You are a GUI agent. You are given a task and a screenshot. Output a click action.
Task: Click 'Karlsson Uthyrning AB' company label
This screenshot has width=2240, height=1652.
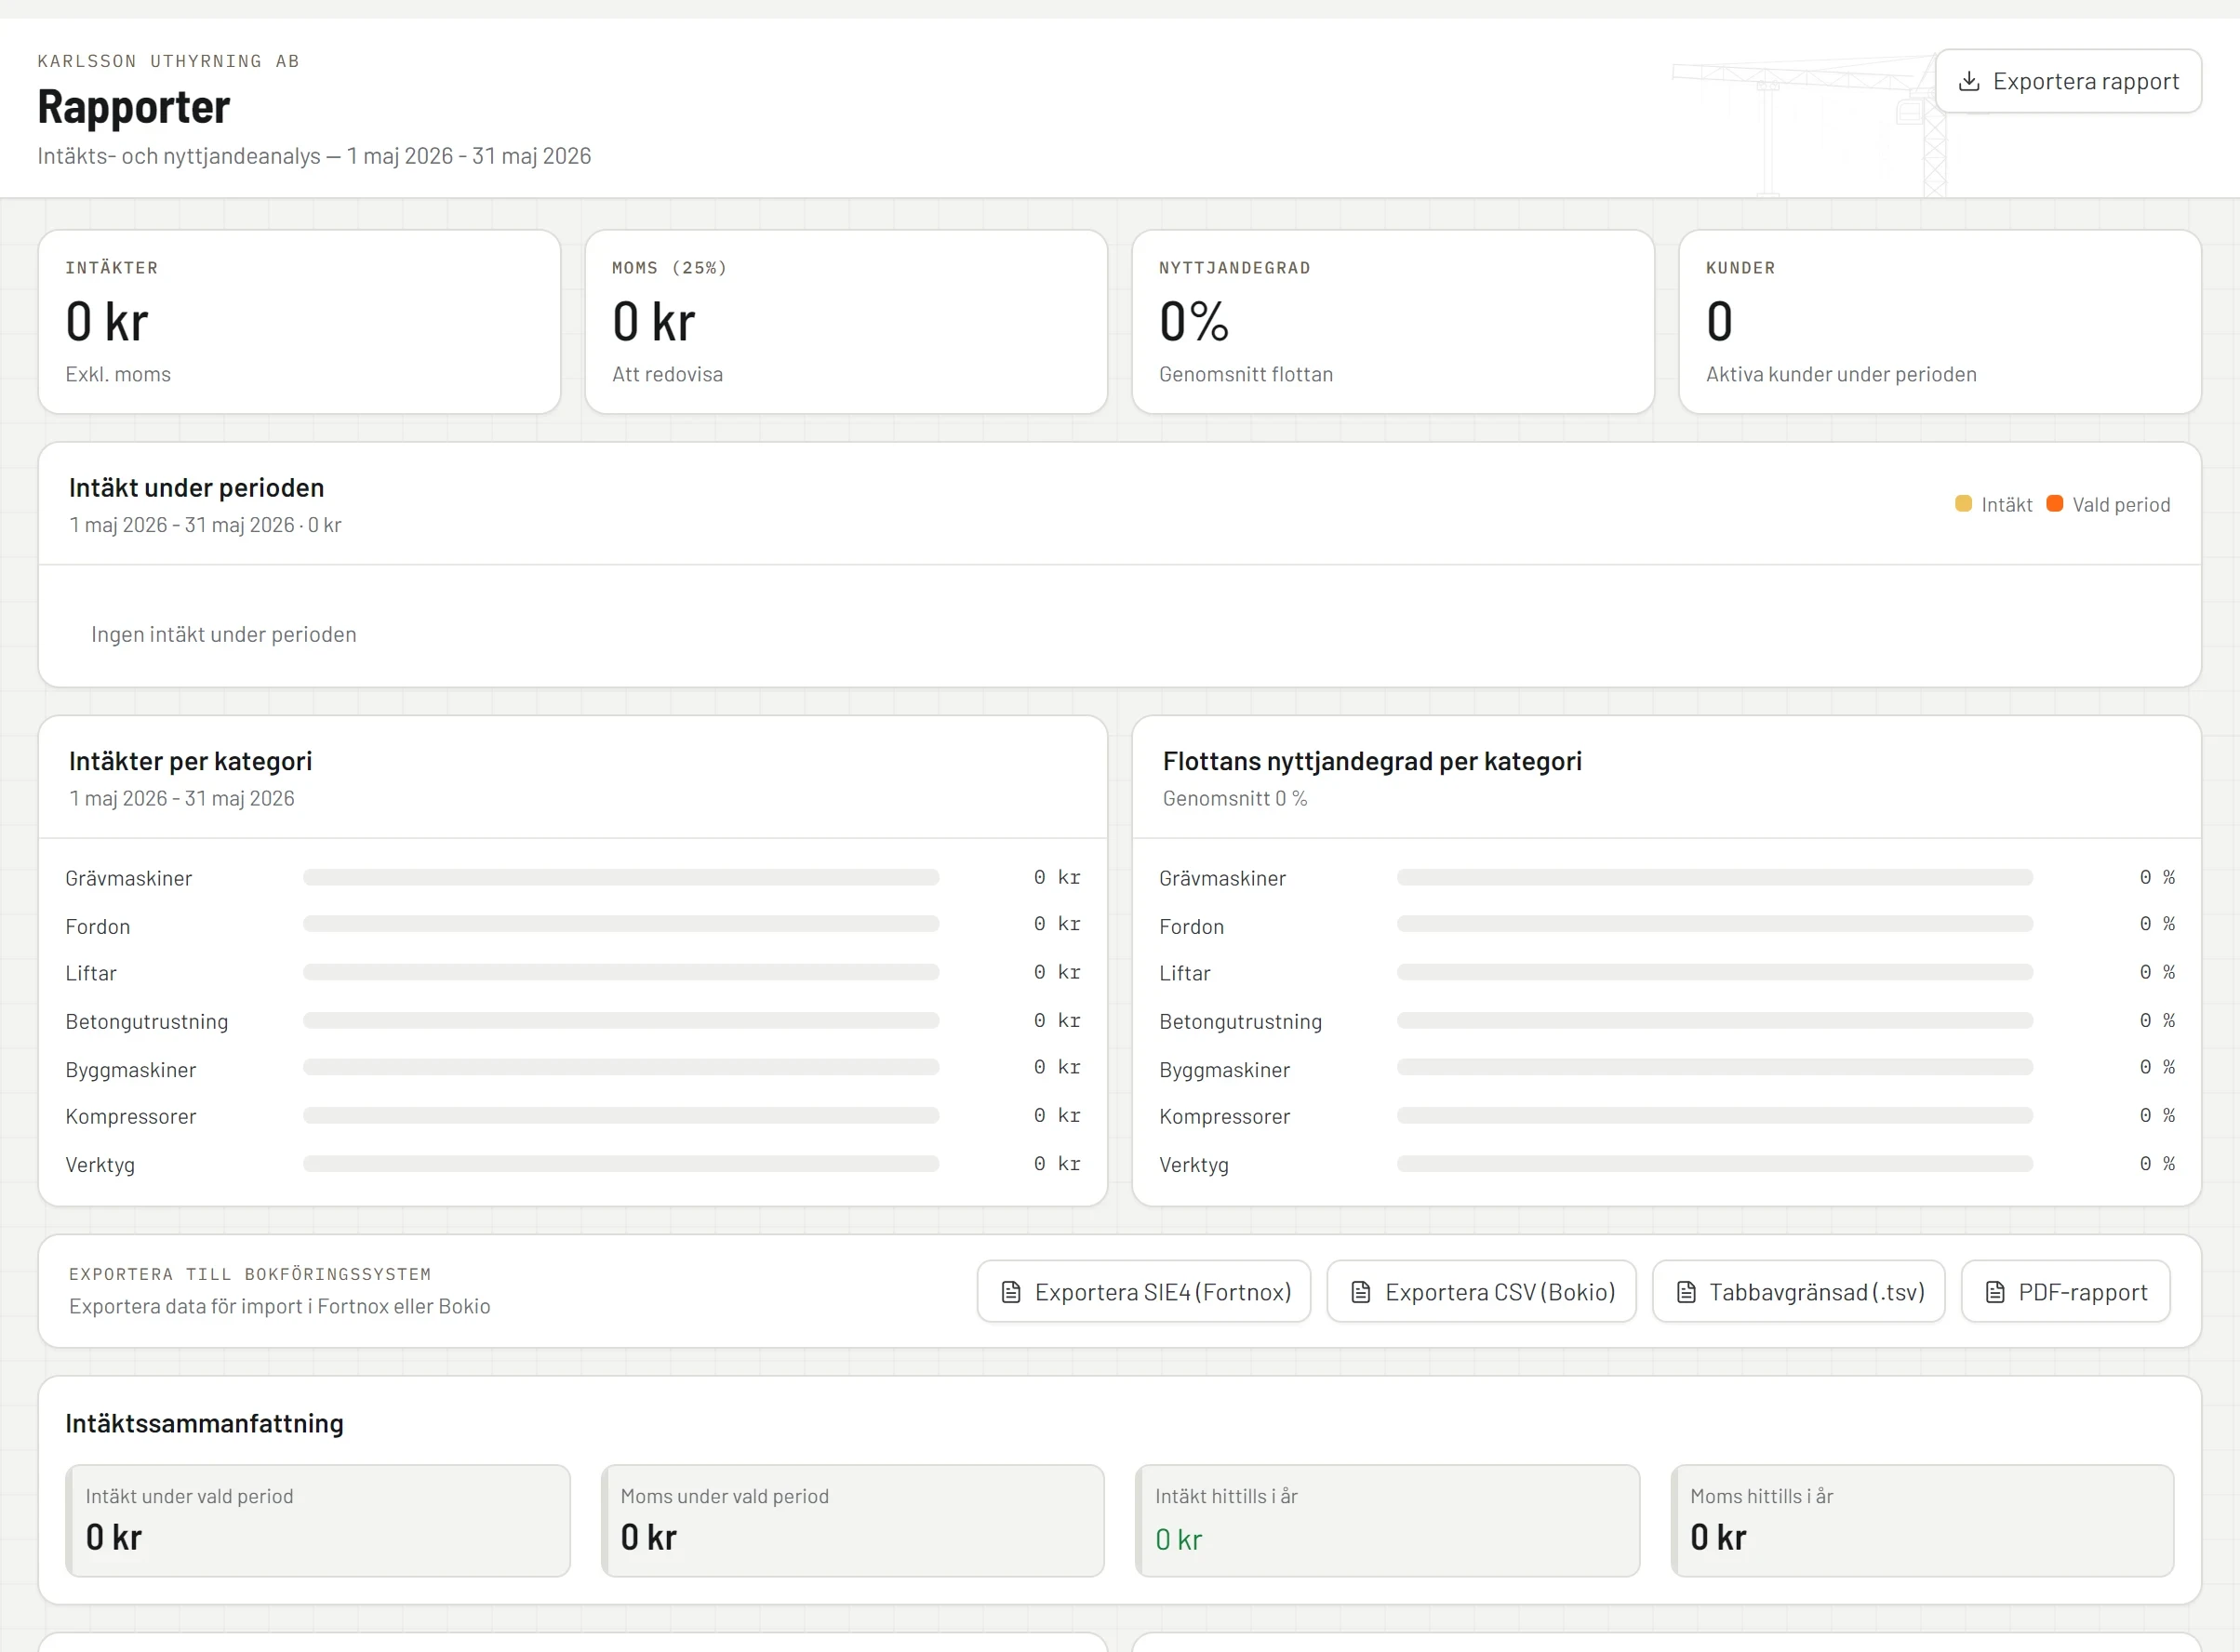point(169,61)
